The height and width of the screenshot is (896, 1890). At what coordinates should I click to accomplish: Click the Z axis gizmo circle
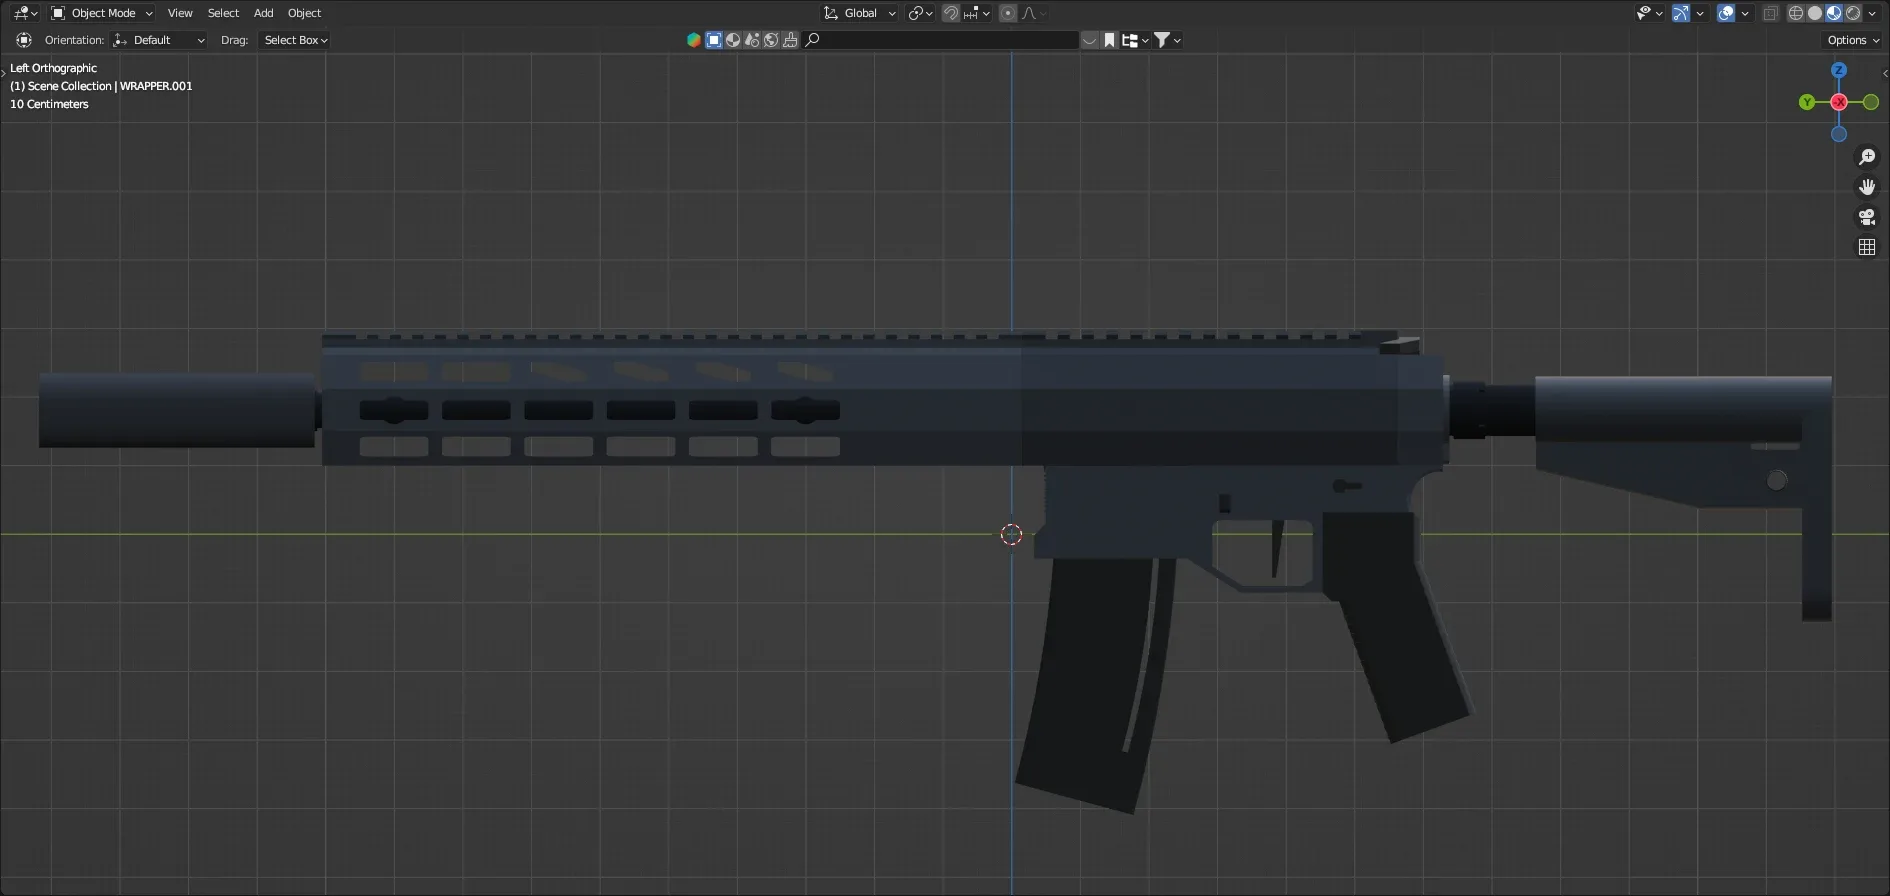[1839, 70]
